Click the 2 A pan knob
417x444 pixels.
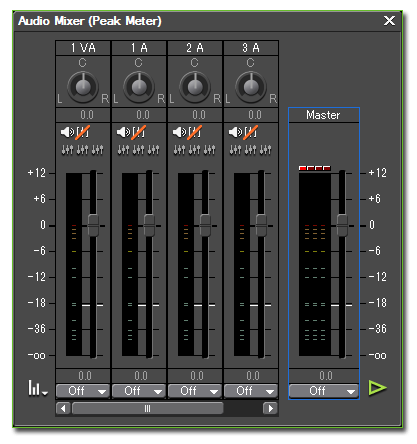pos(195,87)
